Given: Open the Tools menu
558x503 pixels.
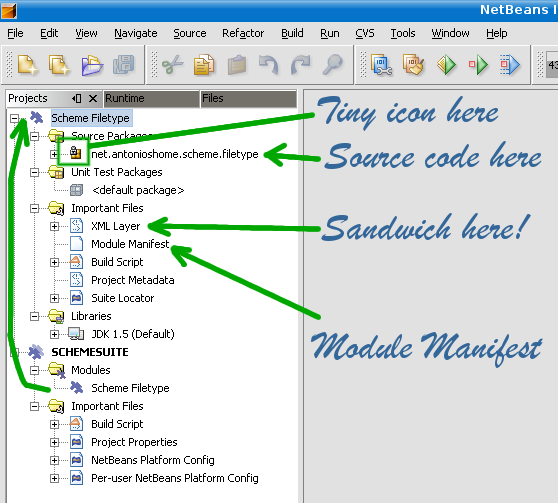Looking at the screenshot, I should [403, 33].
